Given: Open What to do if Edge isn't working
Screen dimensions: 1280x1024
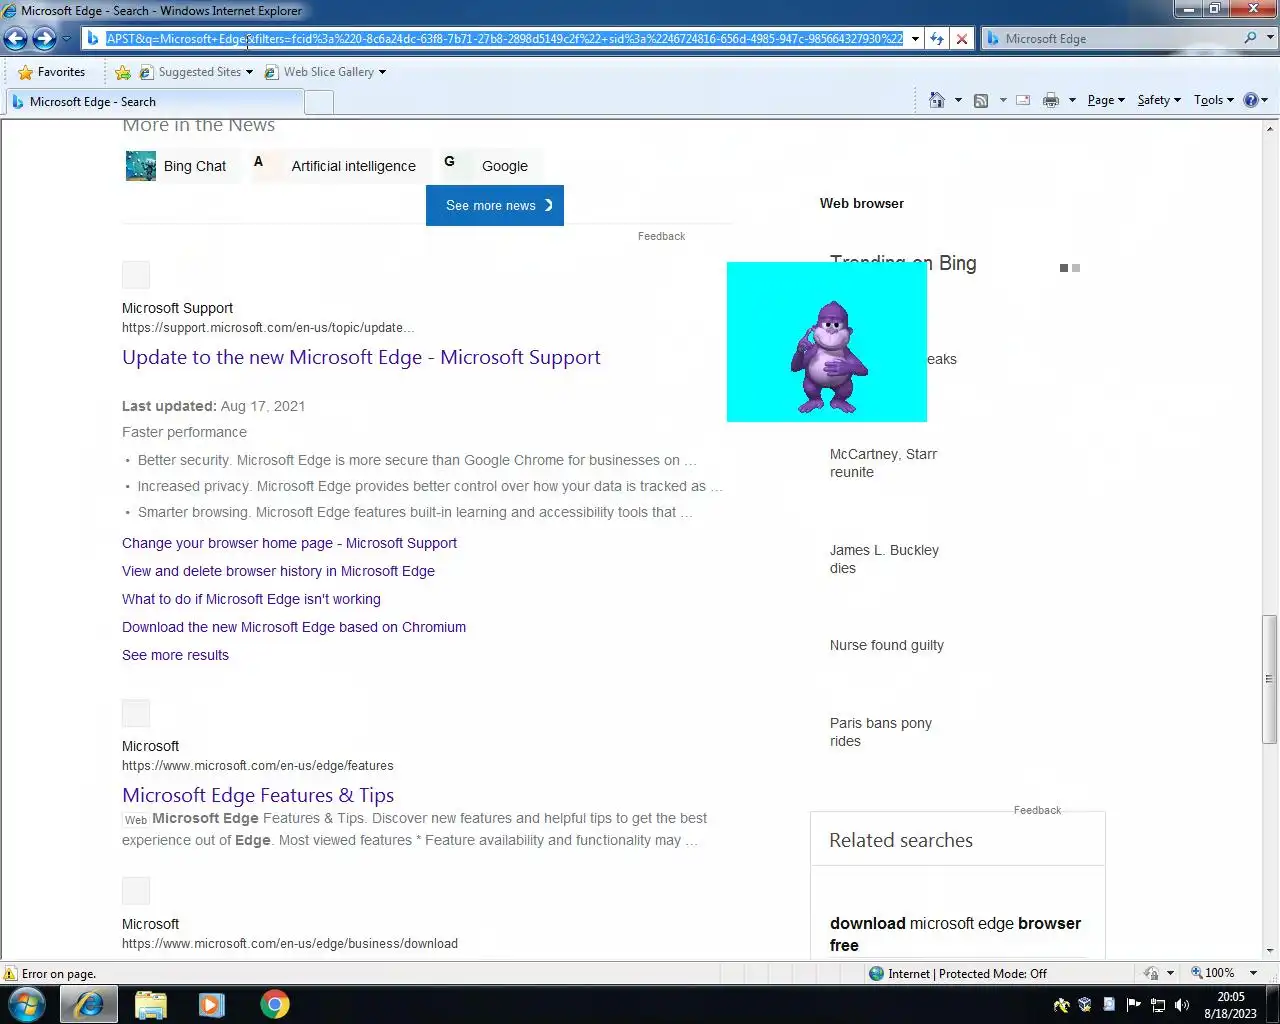Looking at the screenshot, I should (251, 599).
